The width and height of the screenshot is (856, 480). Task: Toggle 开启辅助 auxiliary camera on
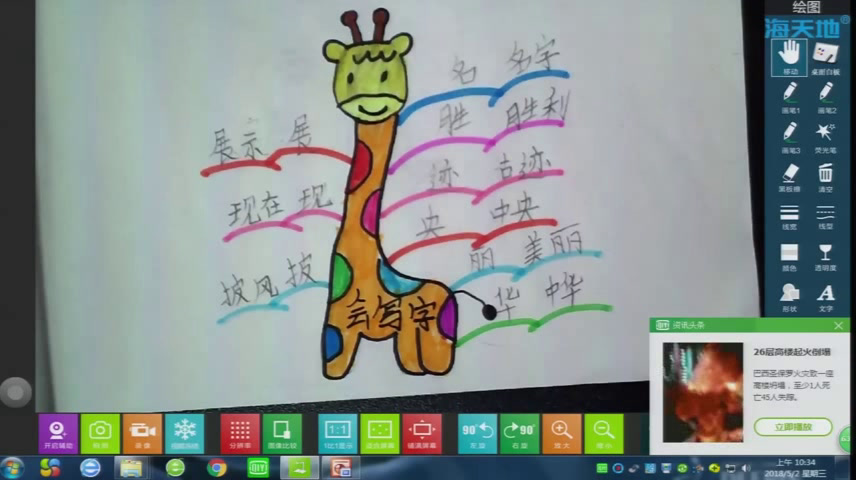pyautogui.click(x=58, y=432)
